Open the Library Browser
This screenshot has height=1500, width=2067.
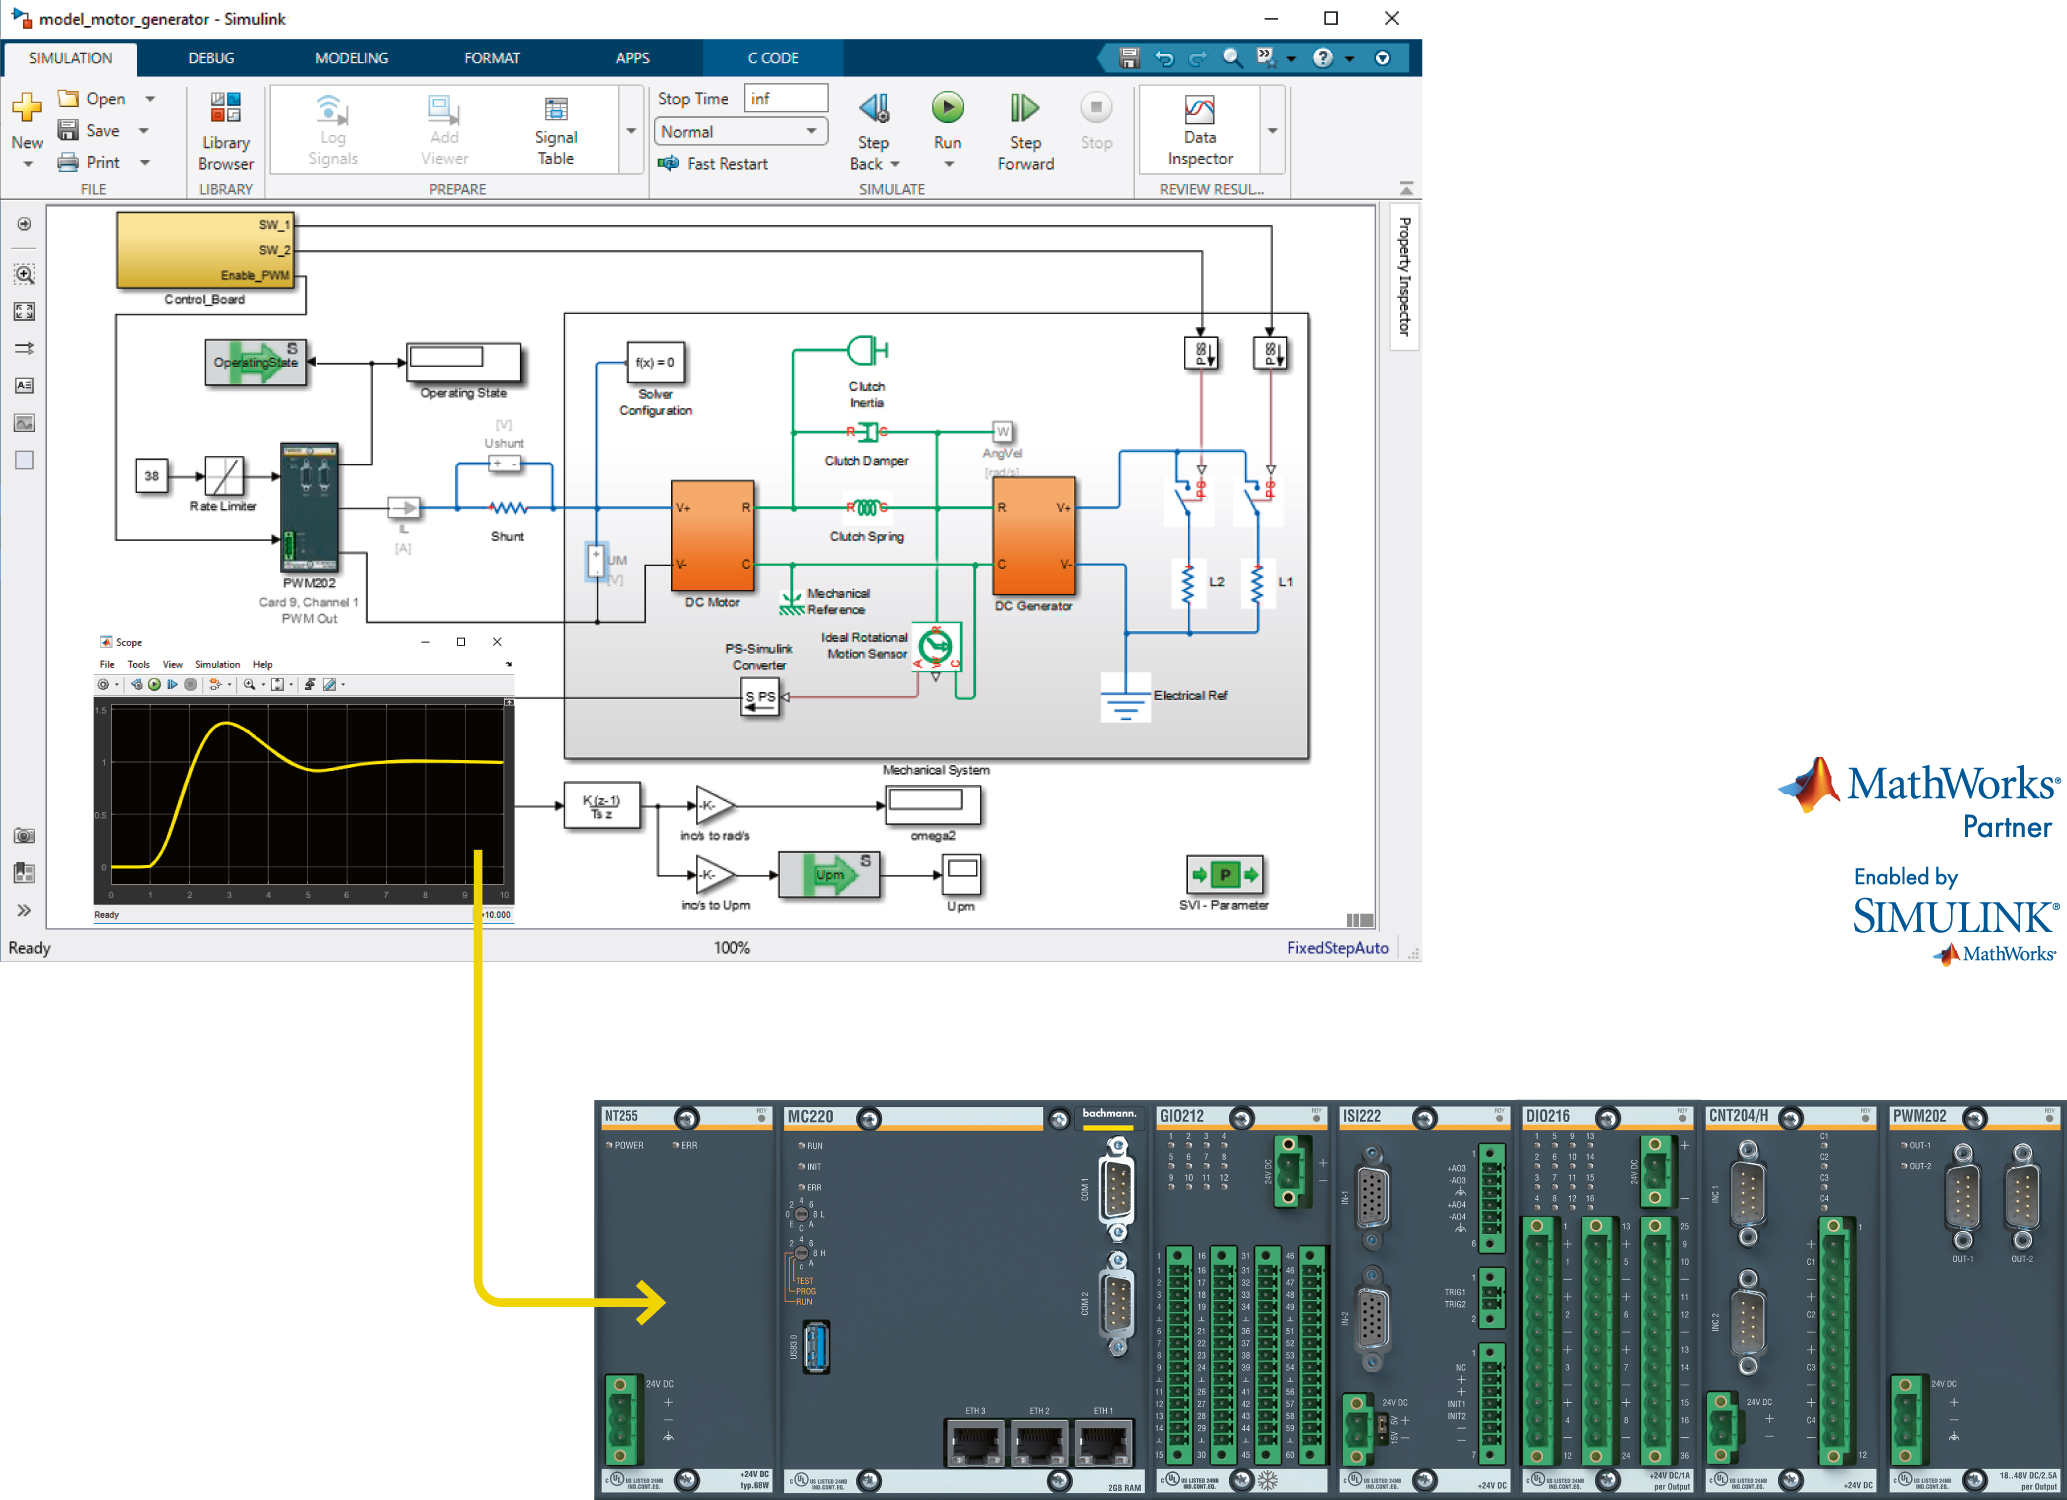[224, 128]
